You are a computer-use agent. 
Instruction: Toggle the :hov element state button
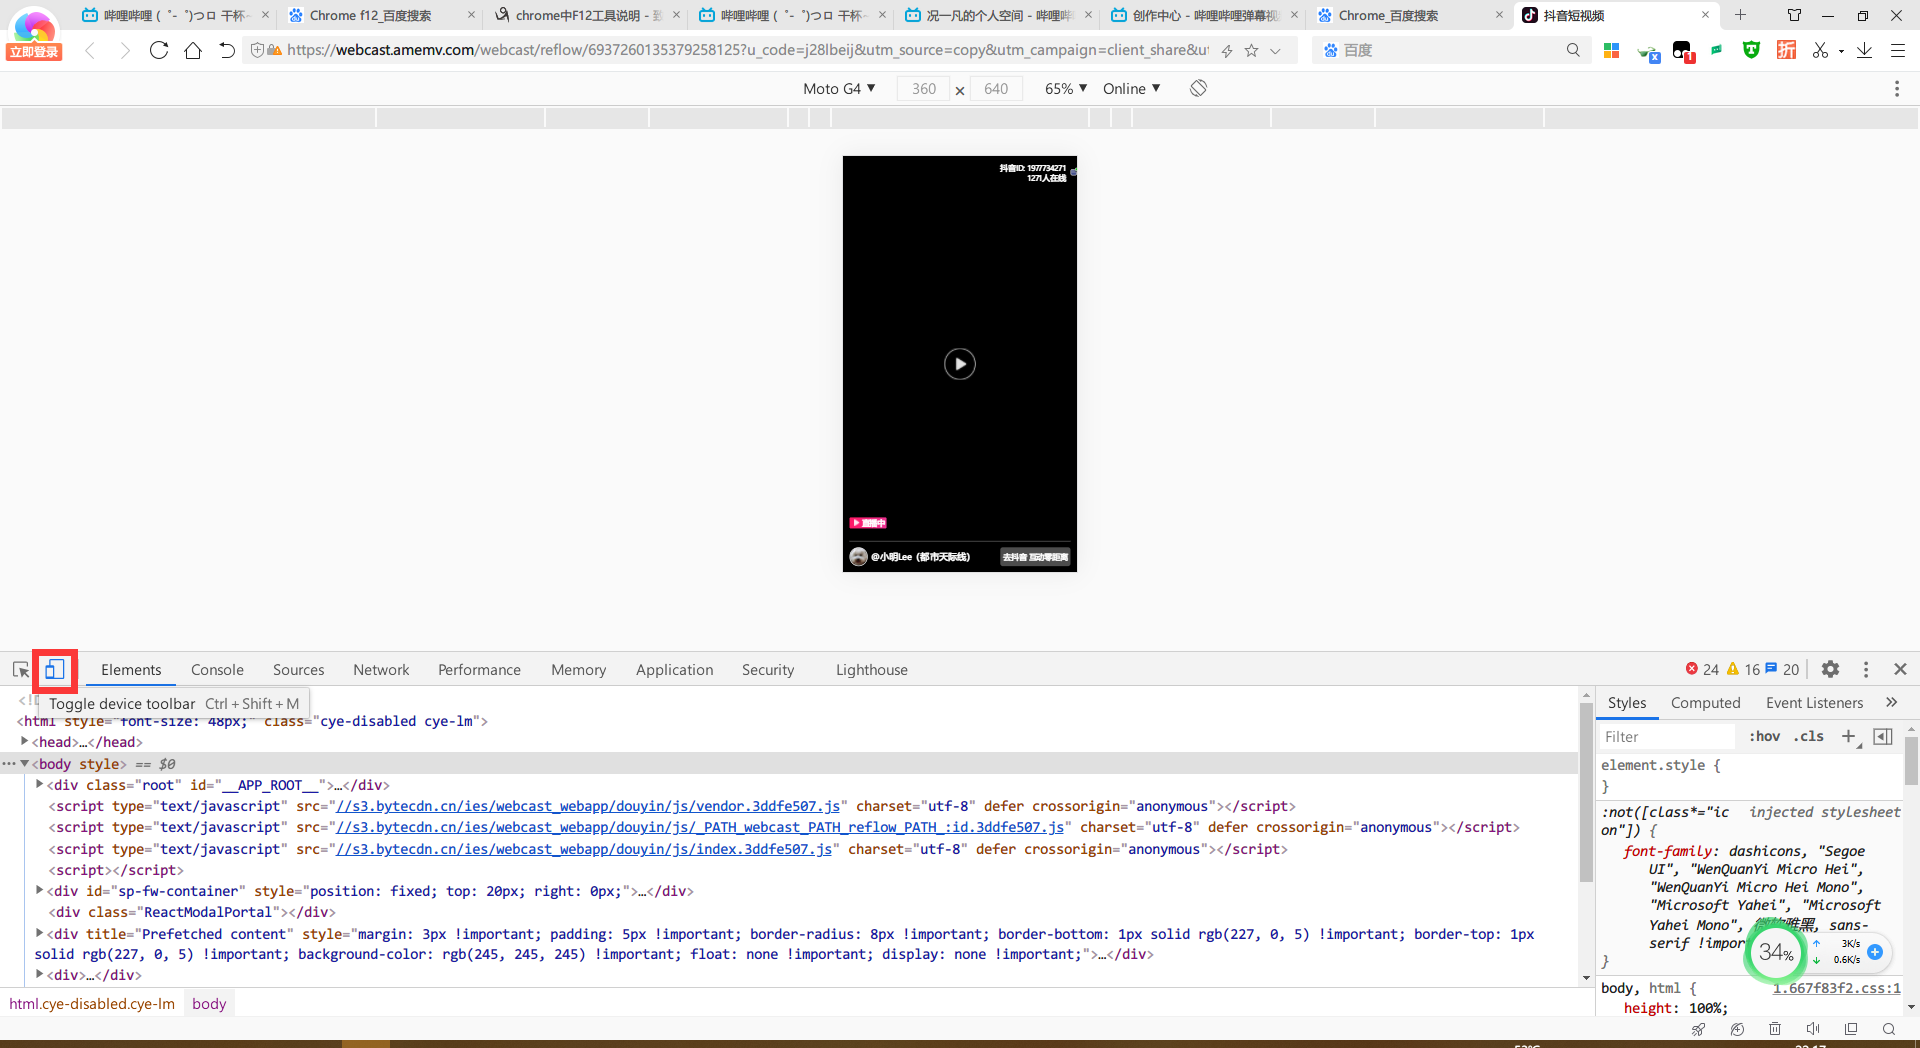coord(1764,736)
